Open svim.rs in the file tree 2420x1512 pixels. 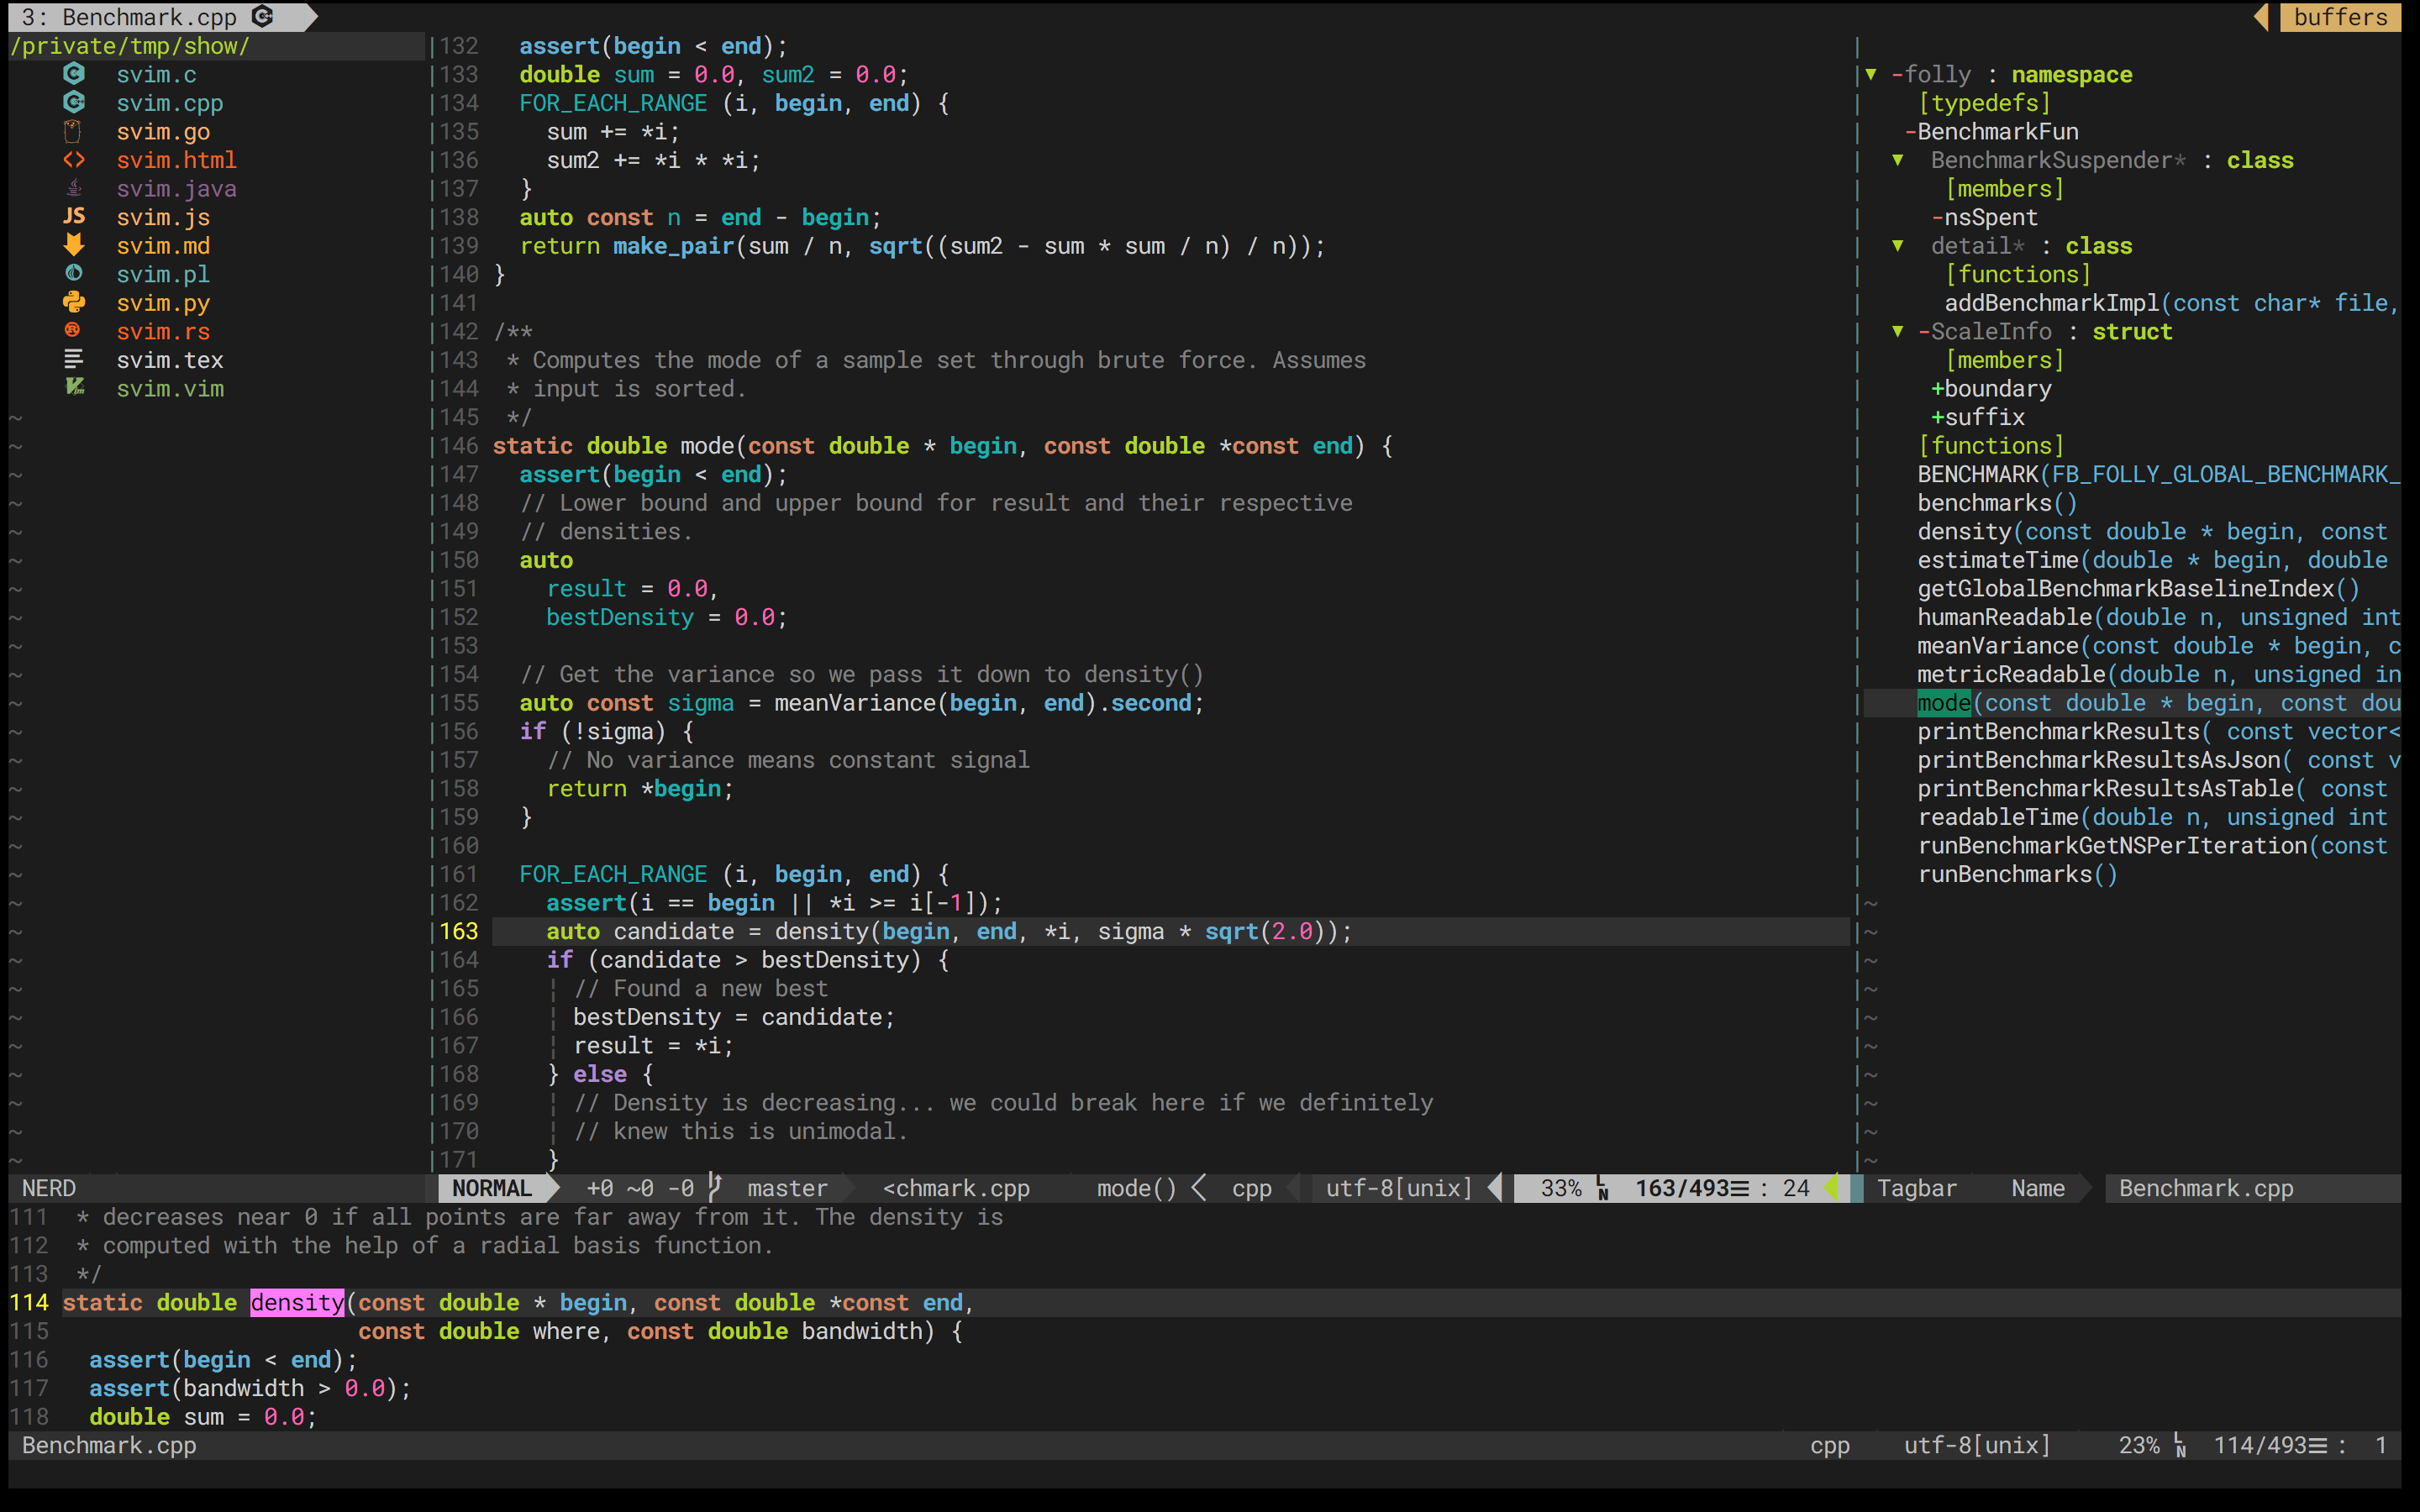[x=163, y=332]
